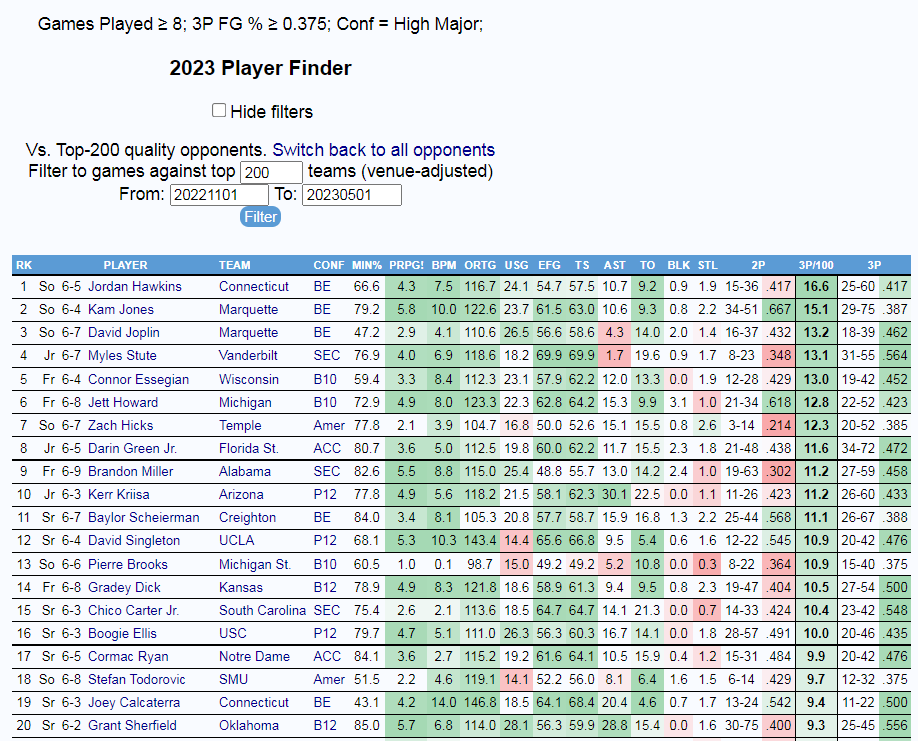The height and width of the screenshot is (741, 918).
Task: Sort by TS column header
Action: (582, 265)
